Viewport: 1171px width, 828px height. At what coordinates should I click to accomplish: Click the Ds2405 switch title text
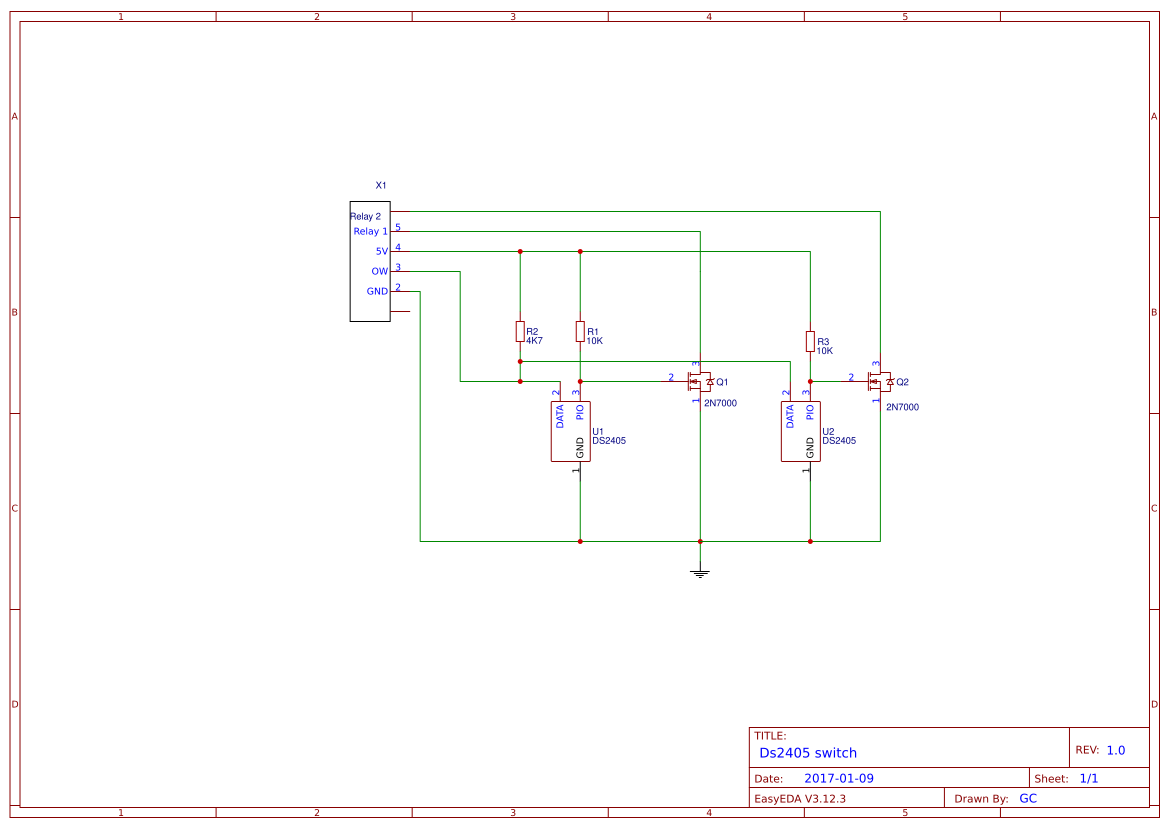click(808, 752)
